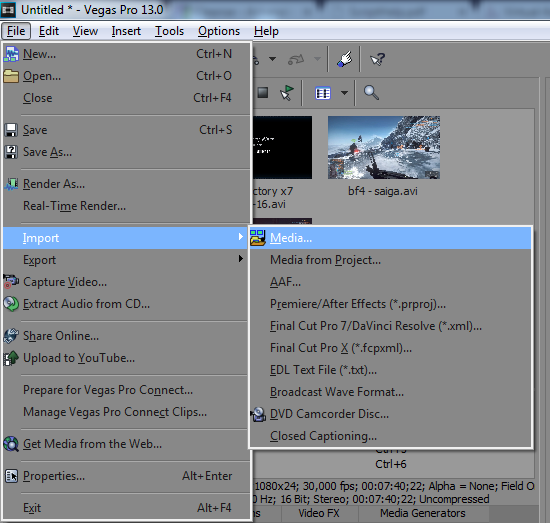Choose Manage Vegas Pro Connect Clips...
Image resolution: width=550 pixels, height=523 pixels.
click(x=126, y=412)
